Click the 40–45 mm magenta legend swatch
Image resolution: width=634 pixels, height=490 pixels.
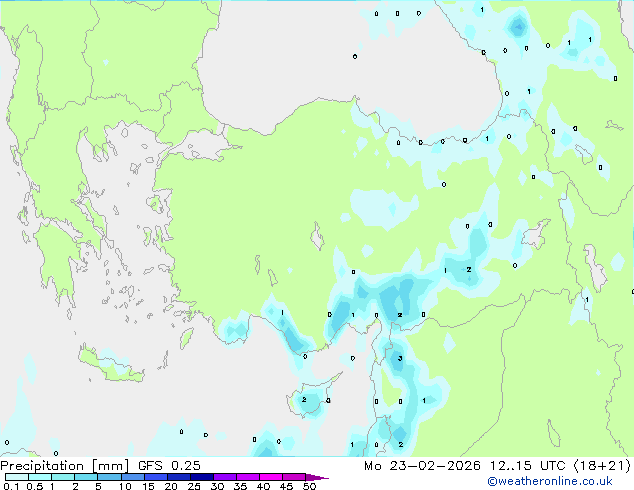(x=271, y=477)
